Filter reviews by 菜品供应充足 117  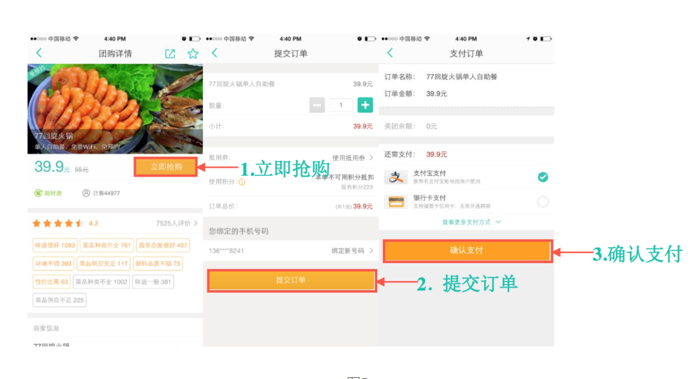[103, 264]
